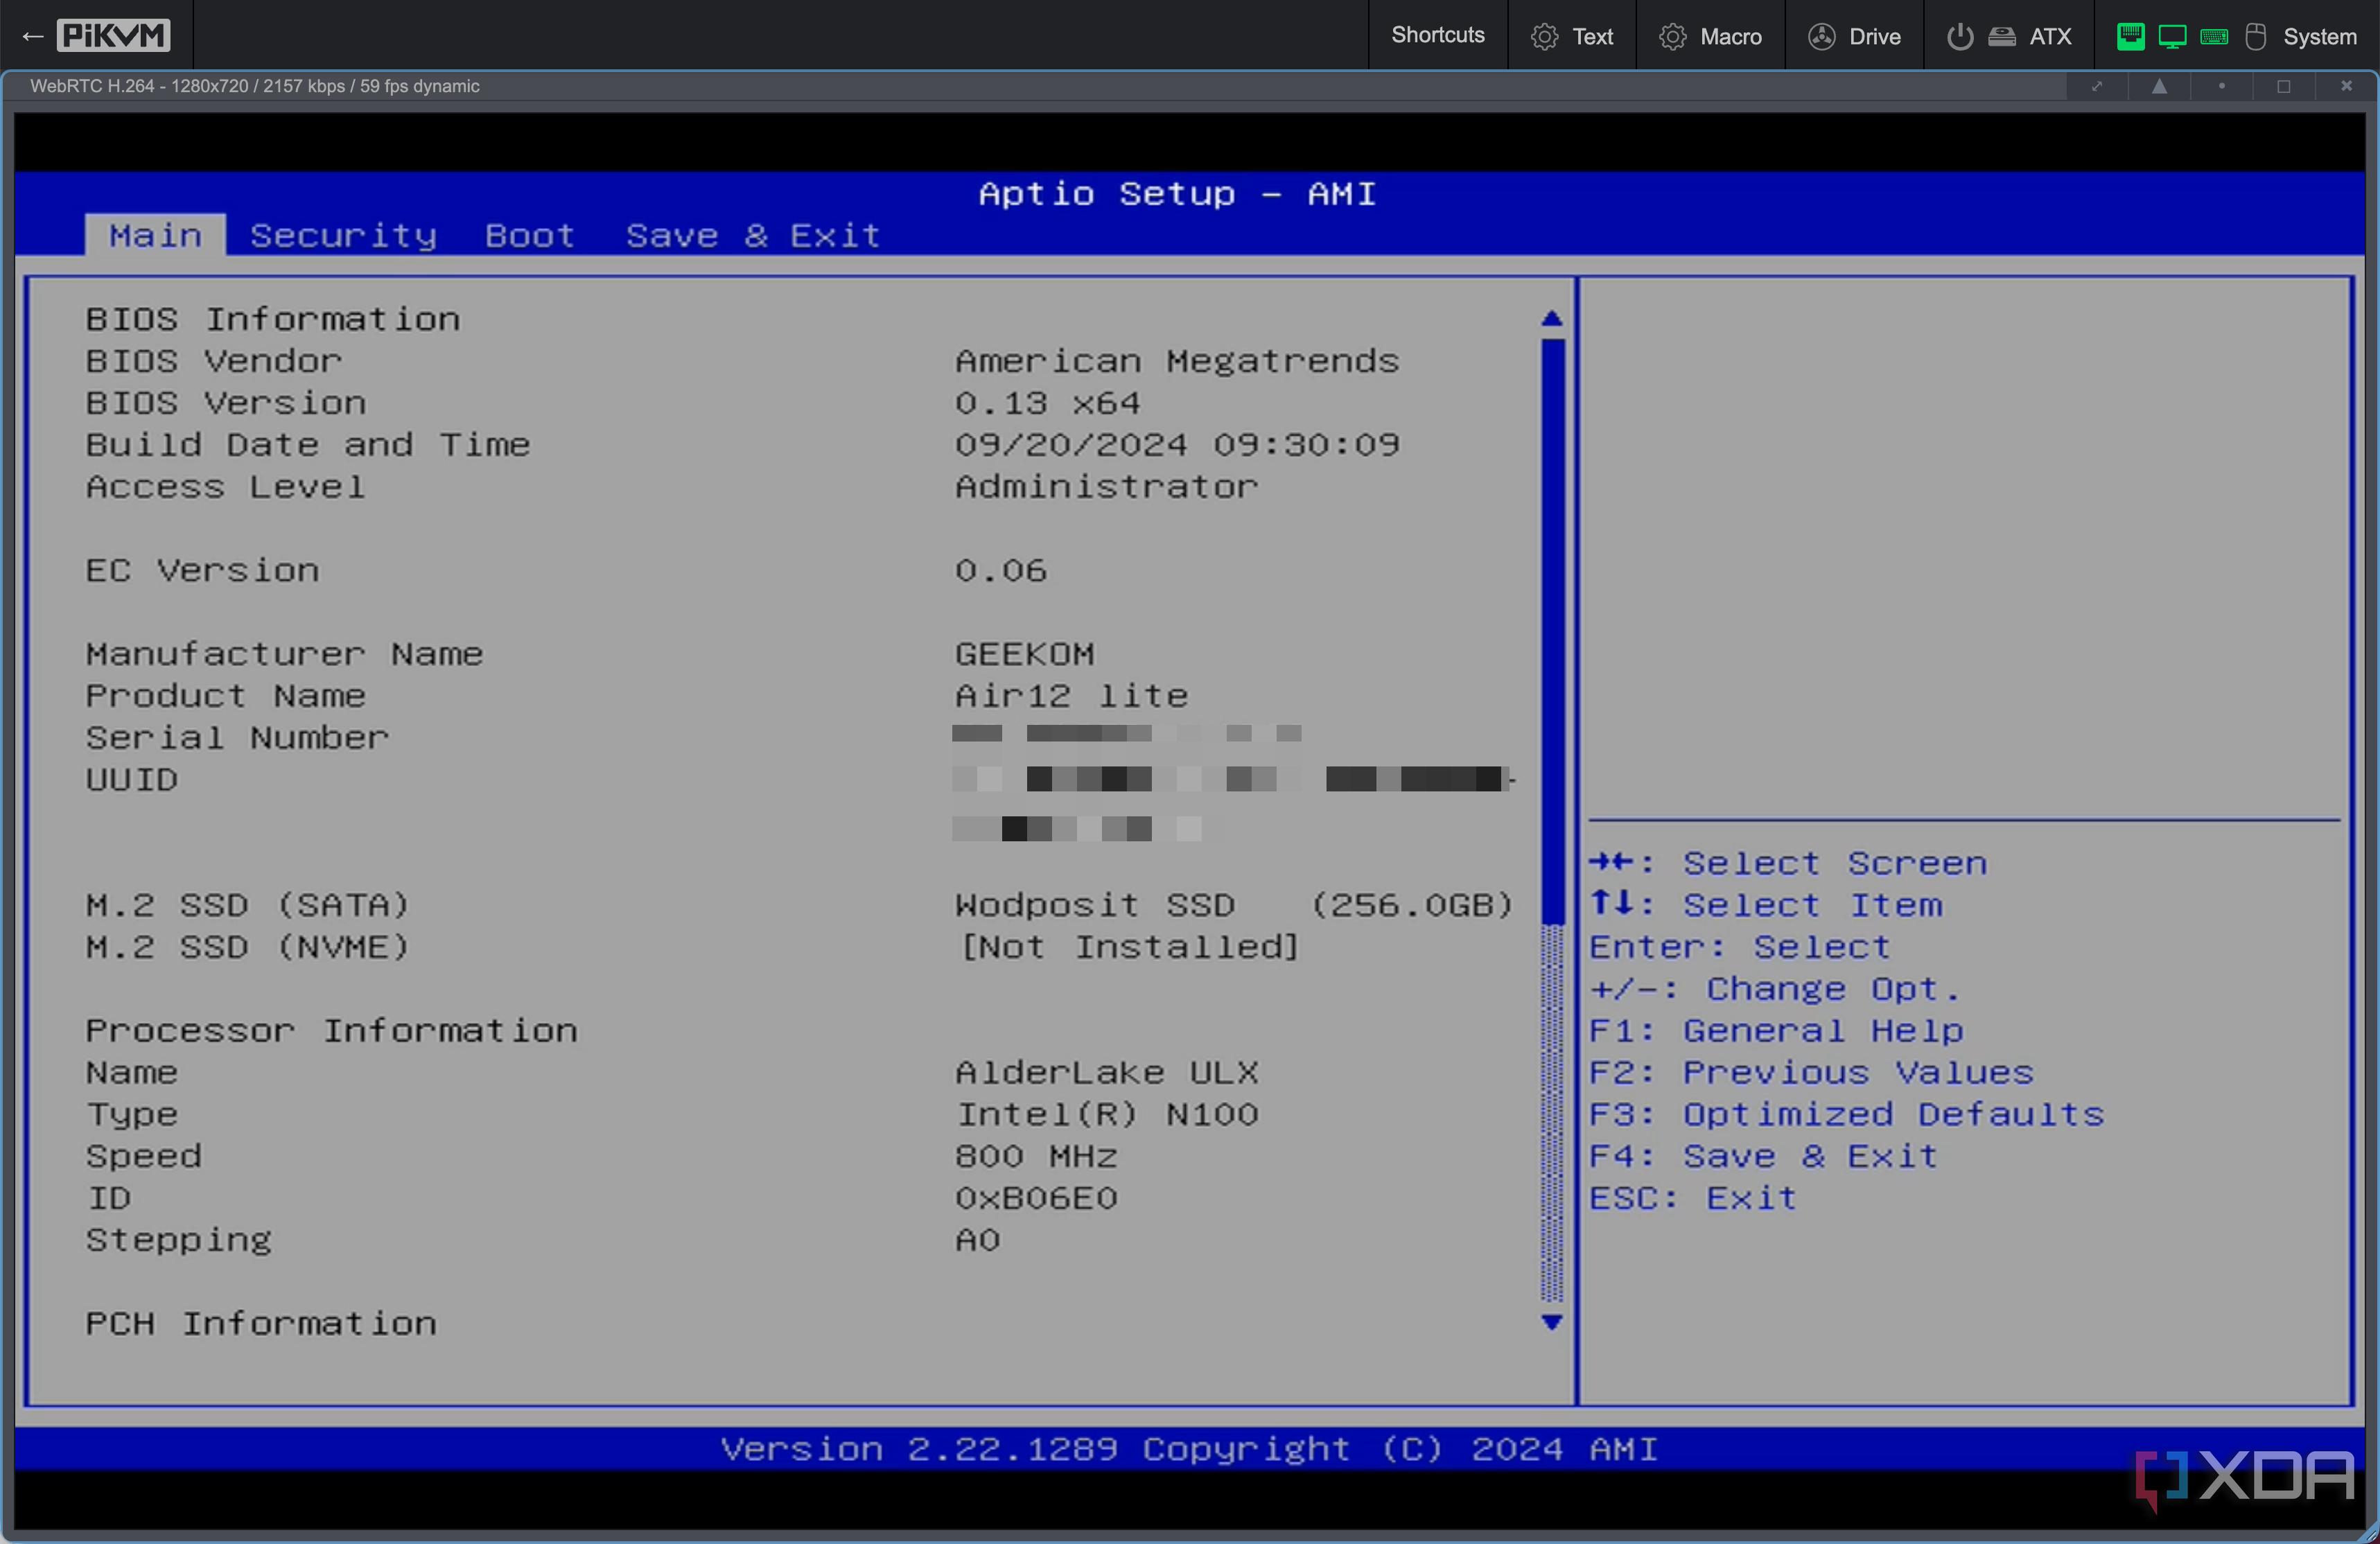Click the back arrow beside PiKVM logo

32,36
